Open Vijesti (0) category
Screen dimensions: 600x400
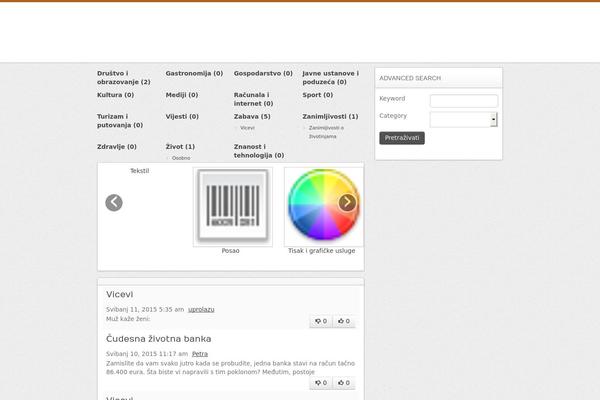click(182, 116)
